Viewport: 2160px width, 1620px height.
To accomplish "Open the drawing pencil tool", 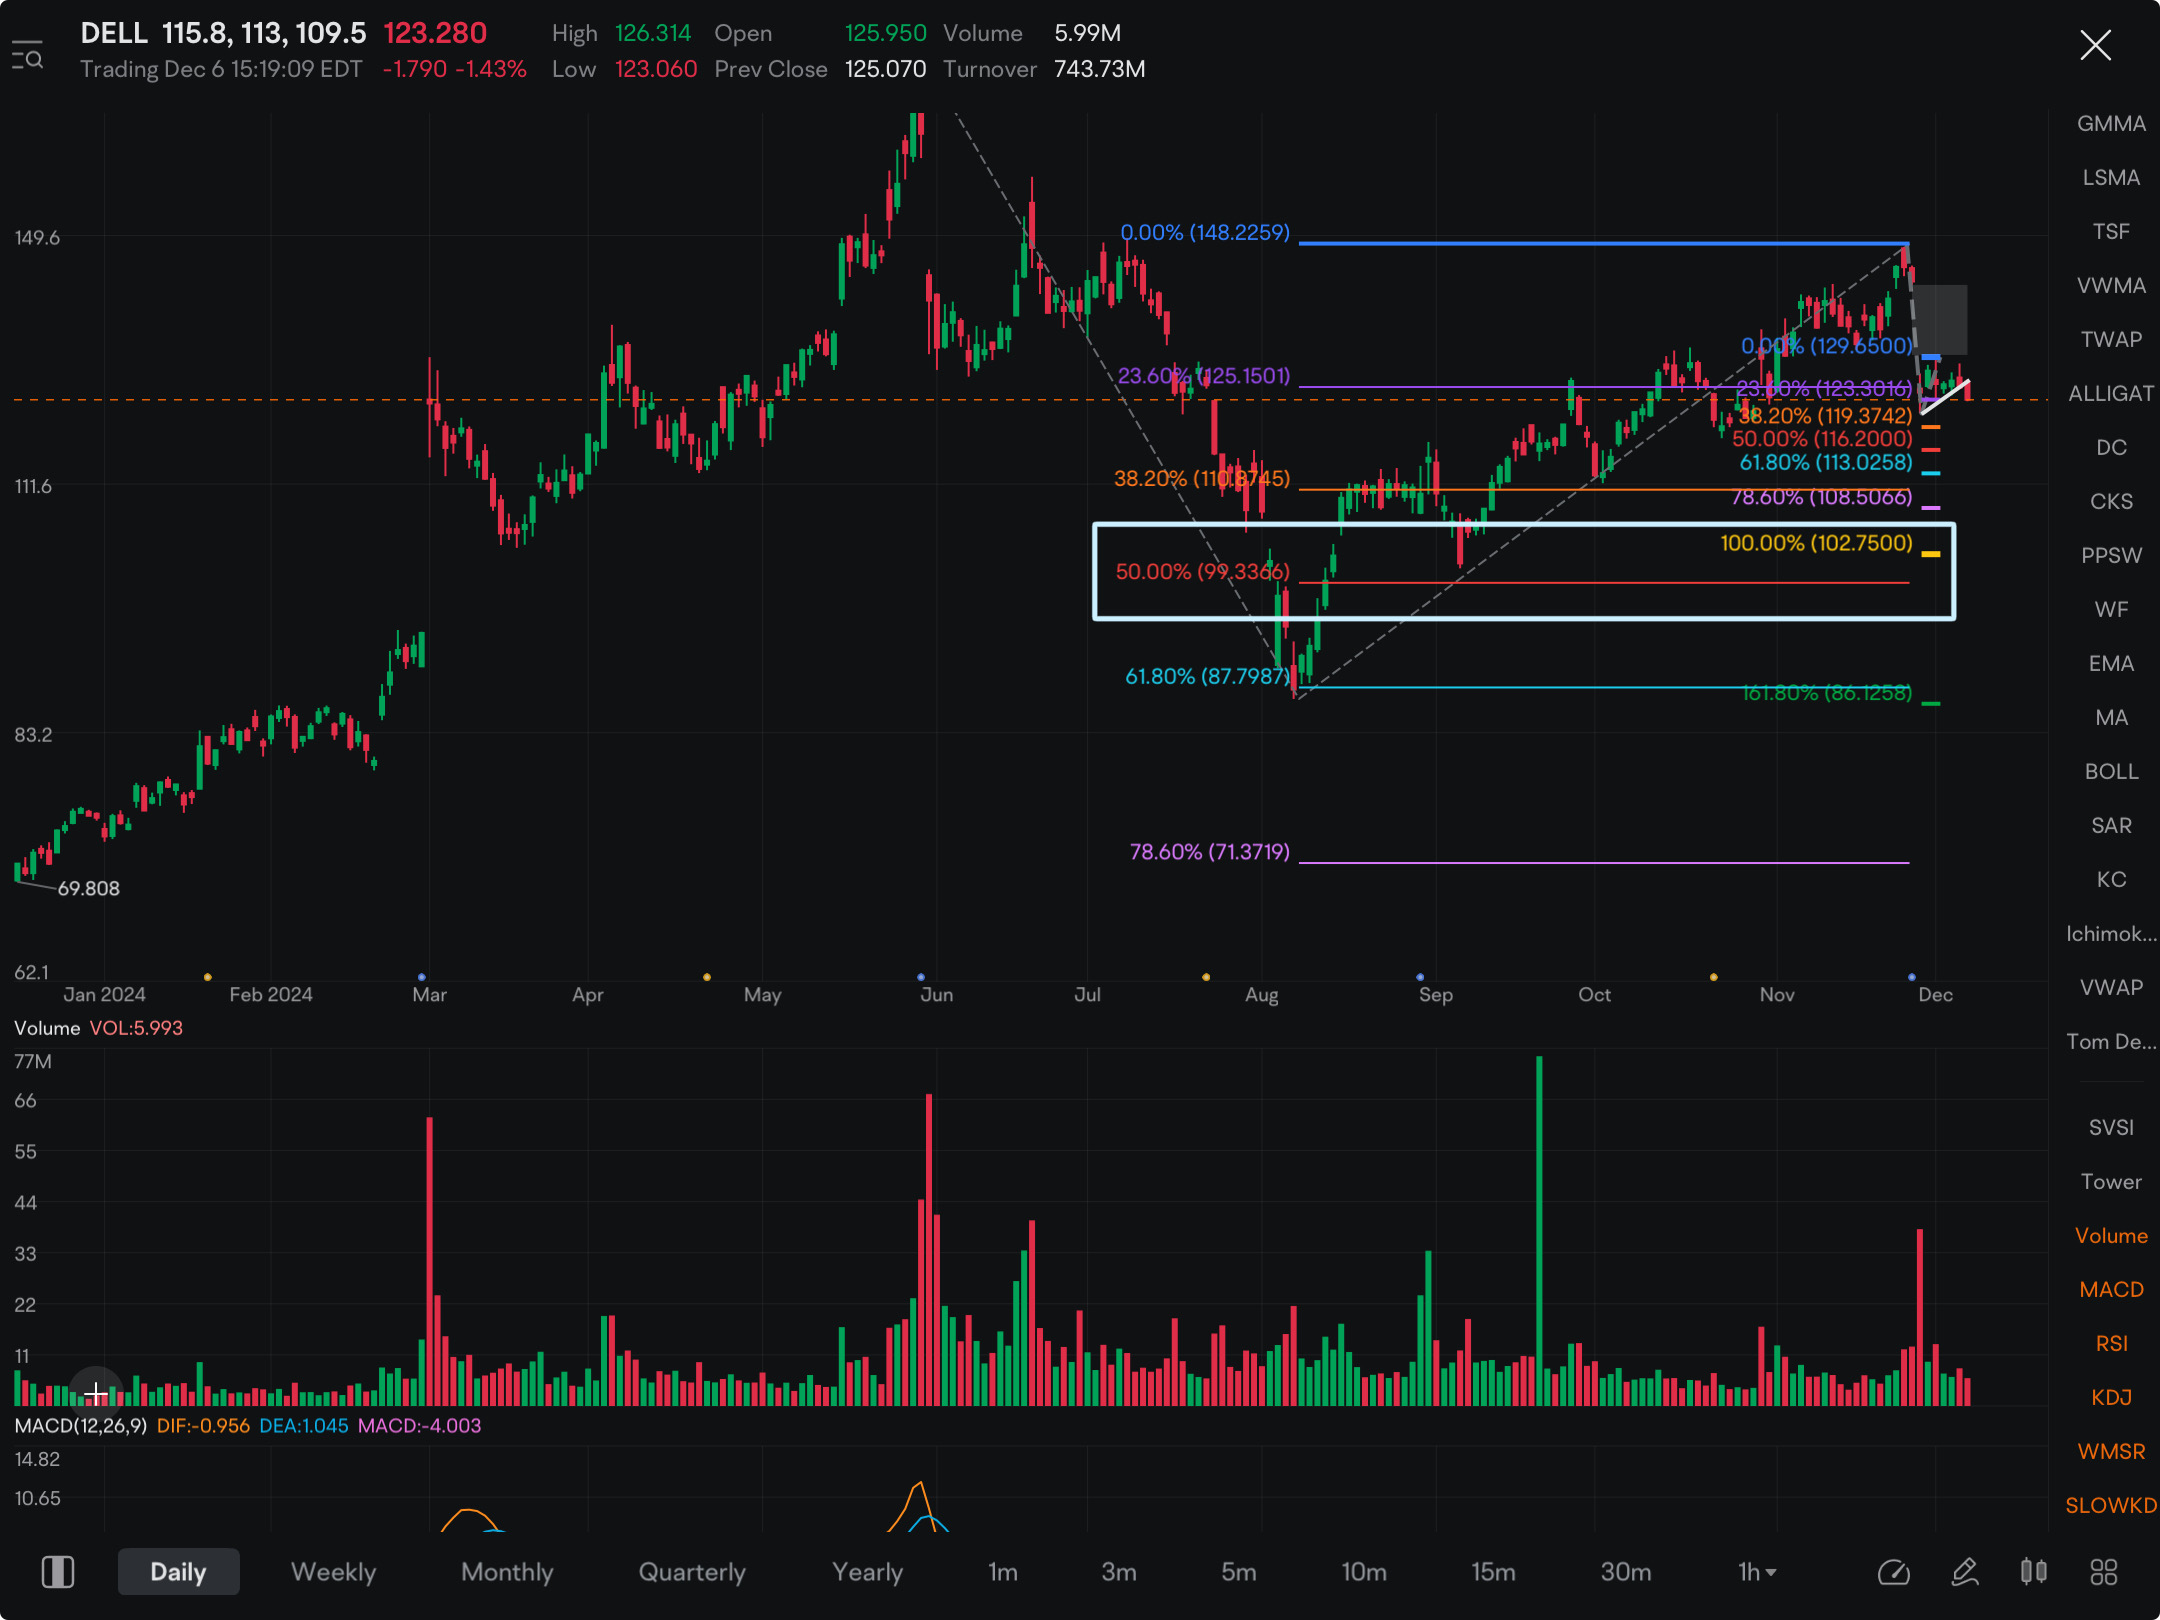I will [x=1965, y=1572].
